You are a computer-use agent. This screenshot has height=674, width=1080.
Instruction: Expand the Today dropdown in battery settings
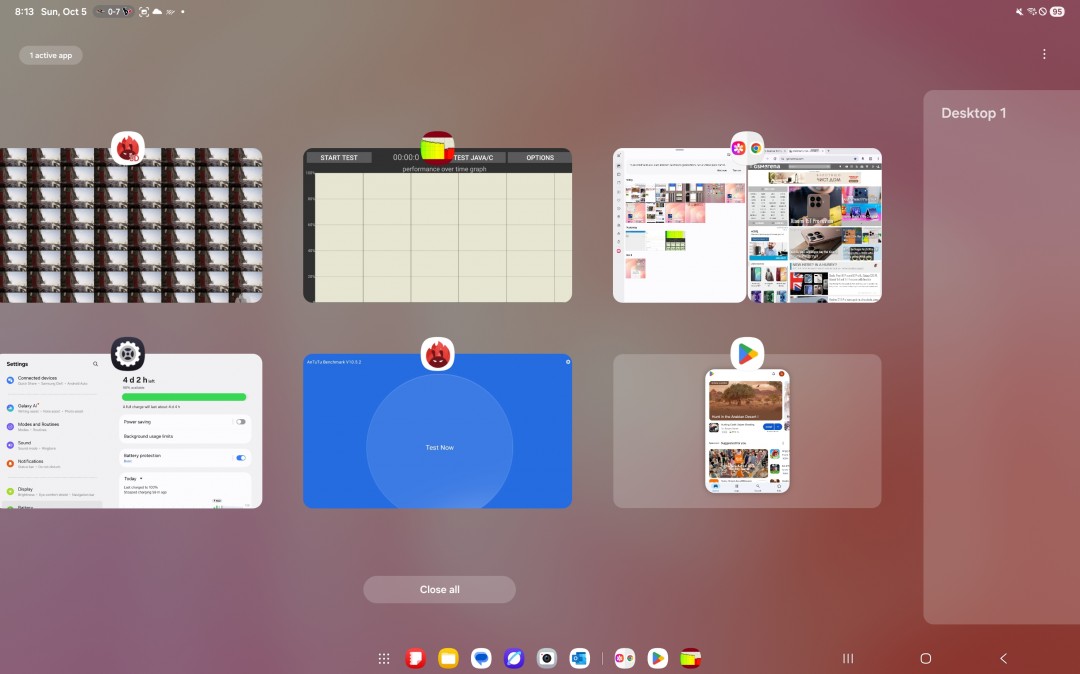pos(133,479)
